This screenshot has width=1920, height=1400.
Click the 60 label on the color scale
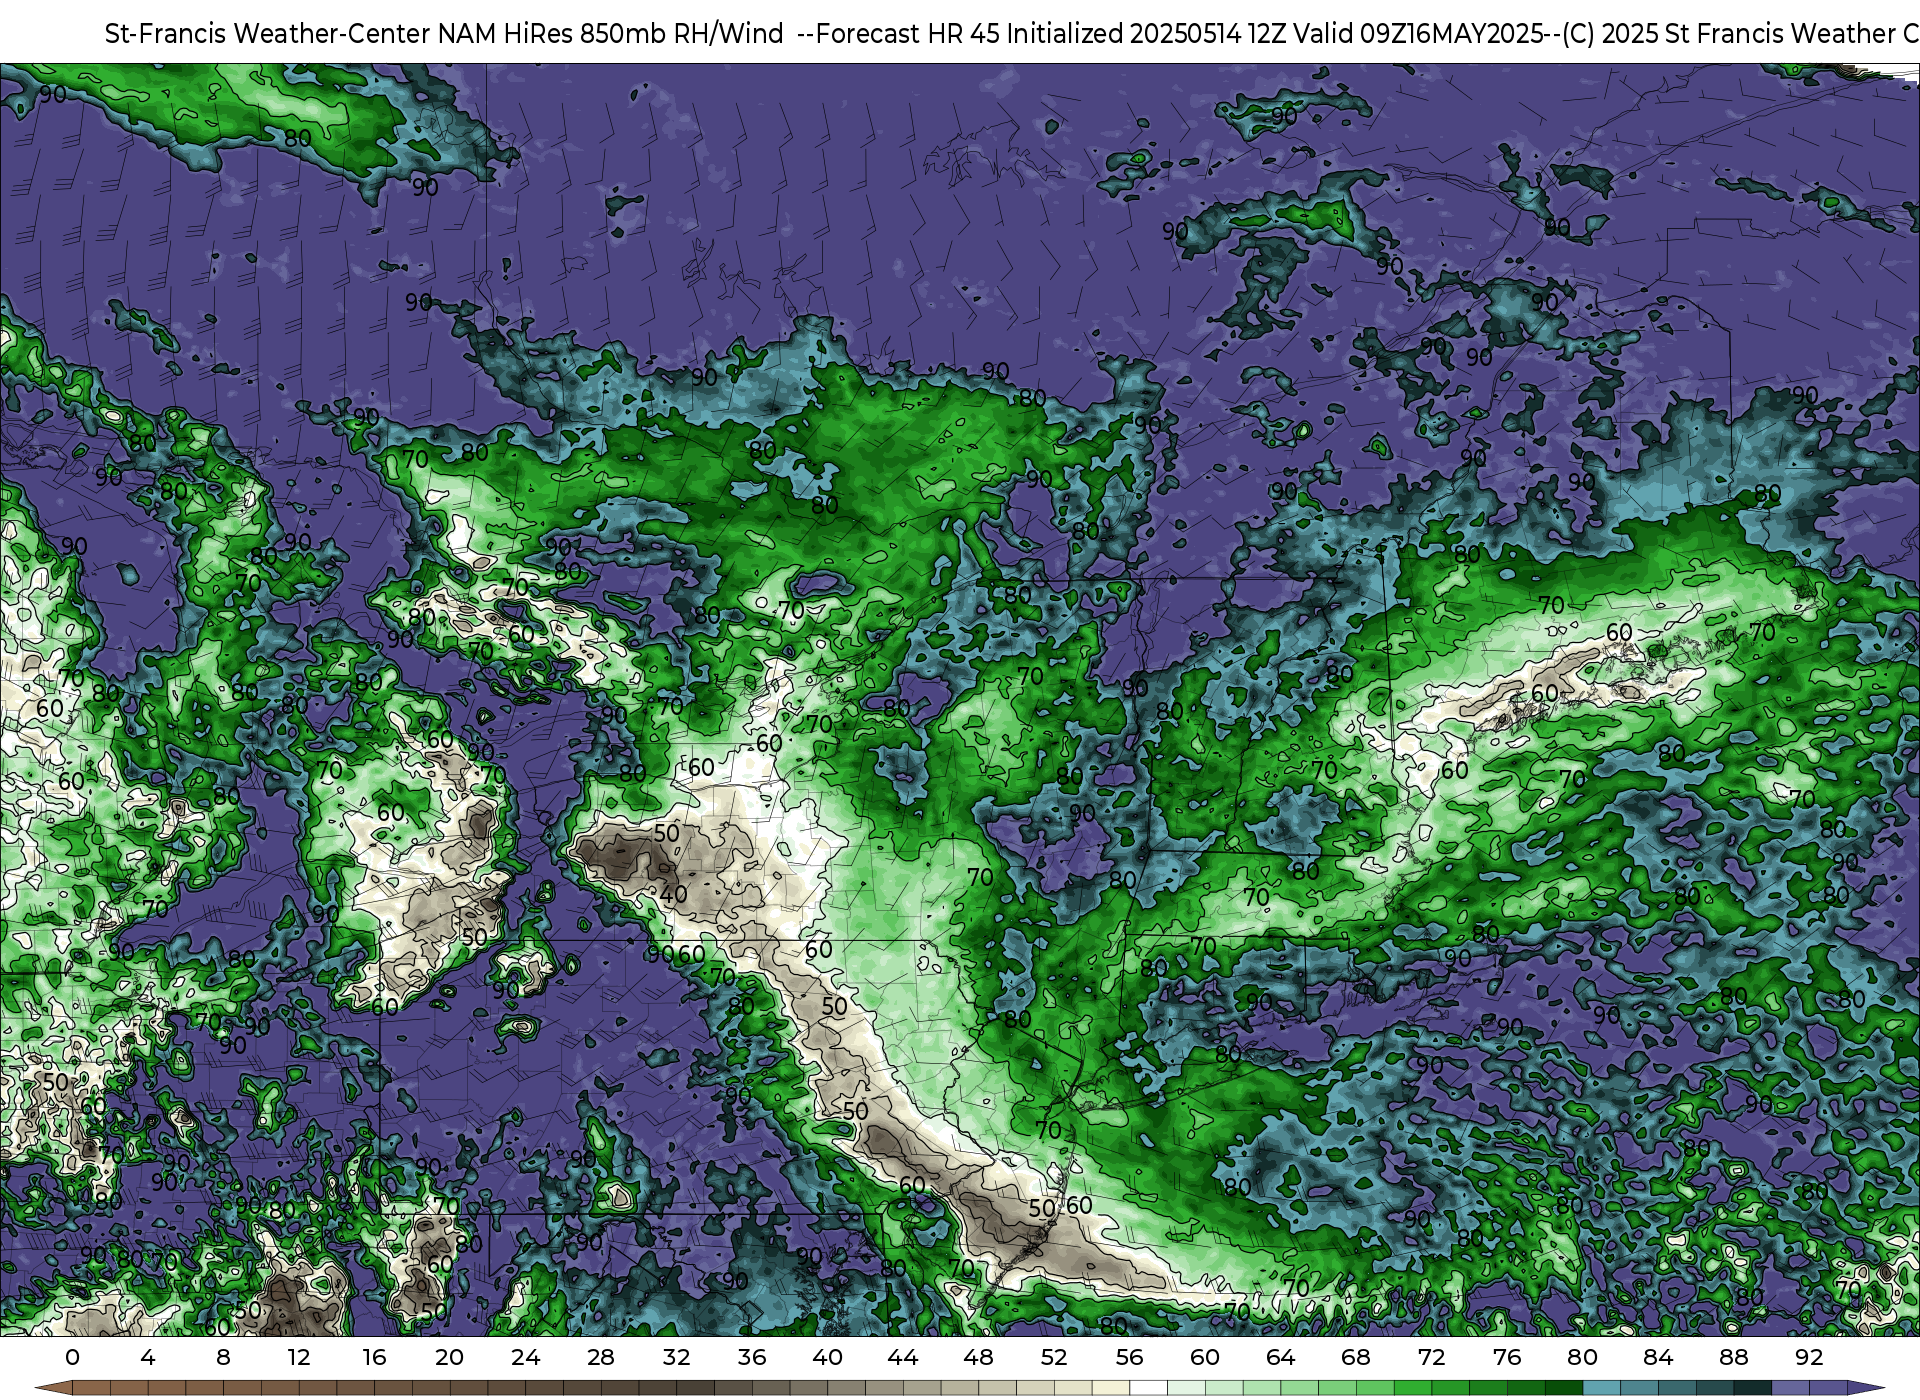point(1205,1357)
